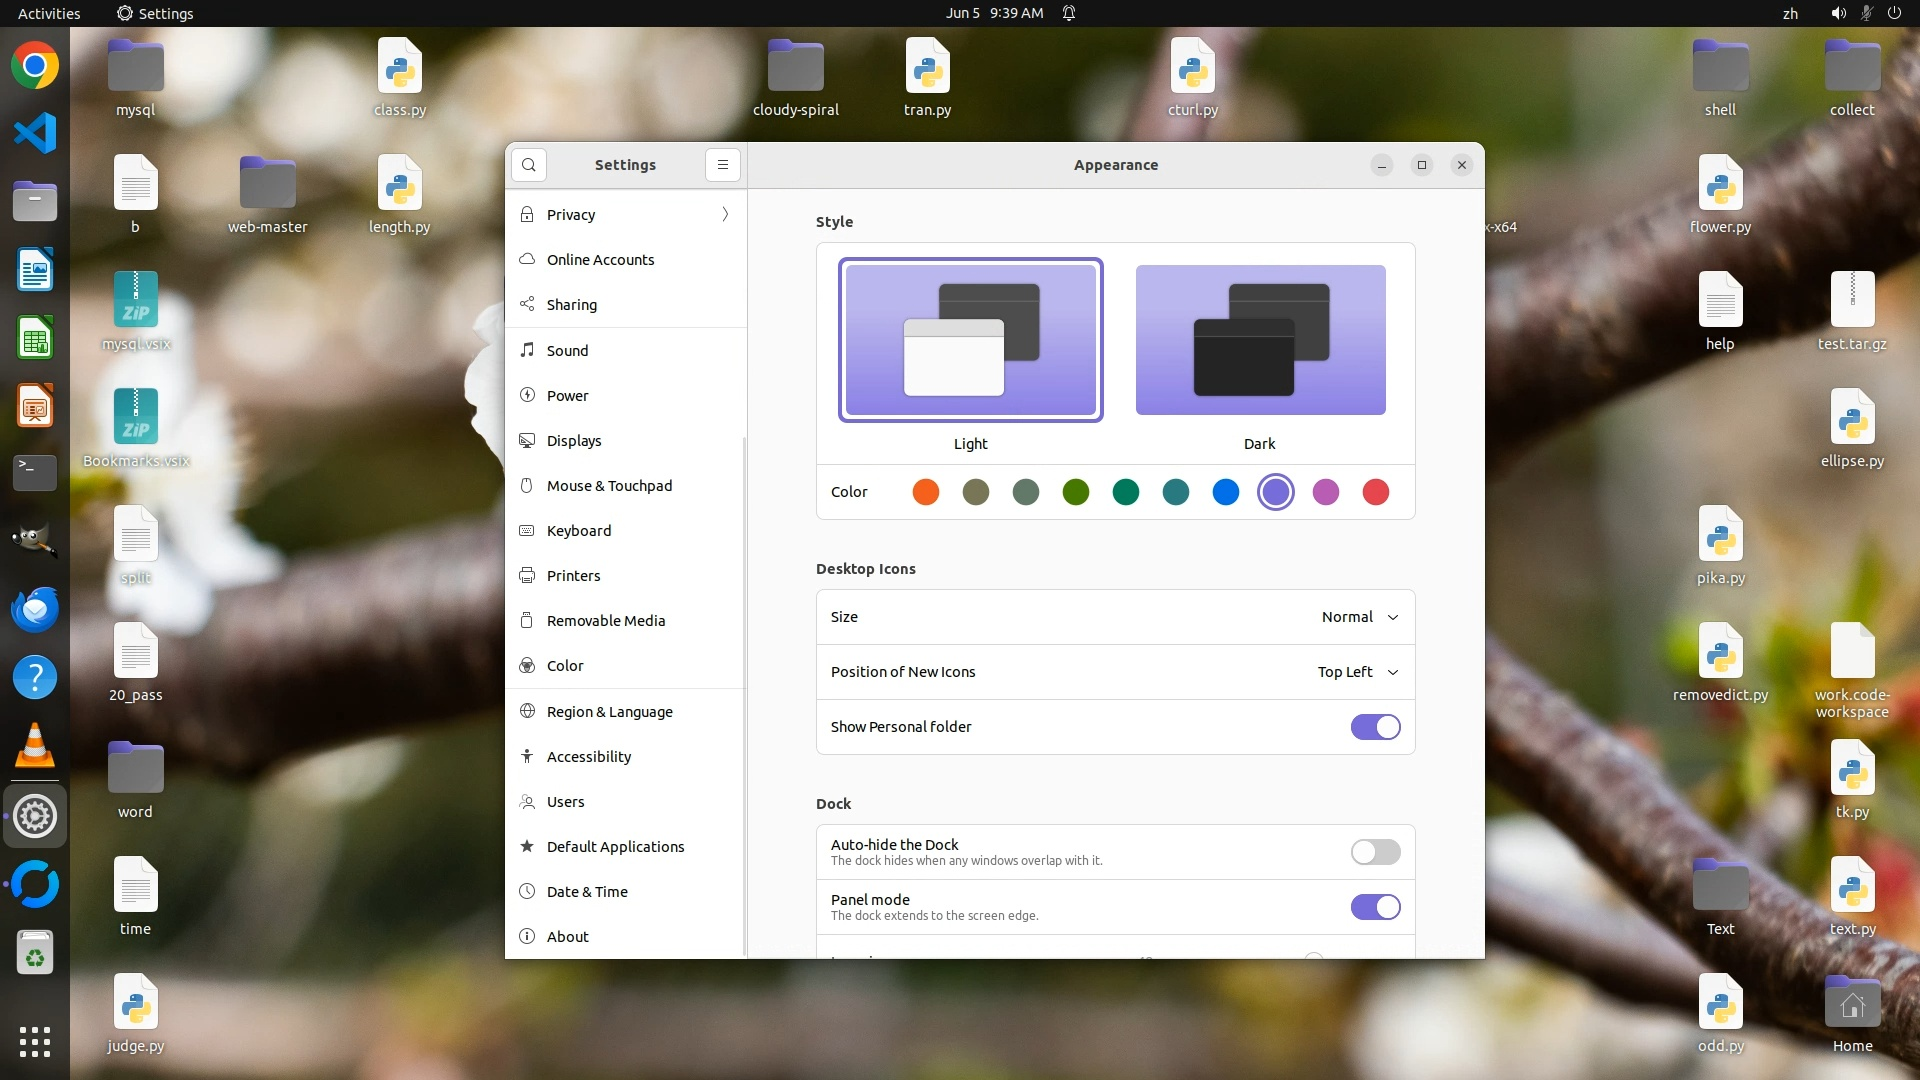Open the VLC cone icon in dock
Screen dimensions: 1920x1080
pos(35,746)
